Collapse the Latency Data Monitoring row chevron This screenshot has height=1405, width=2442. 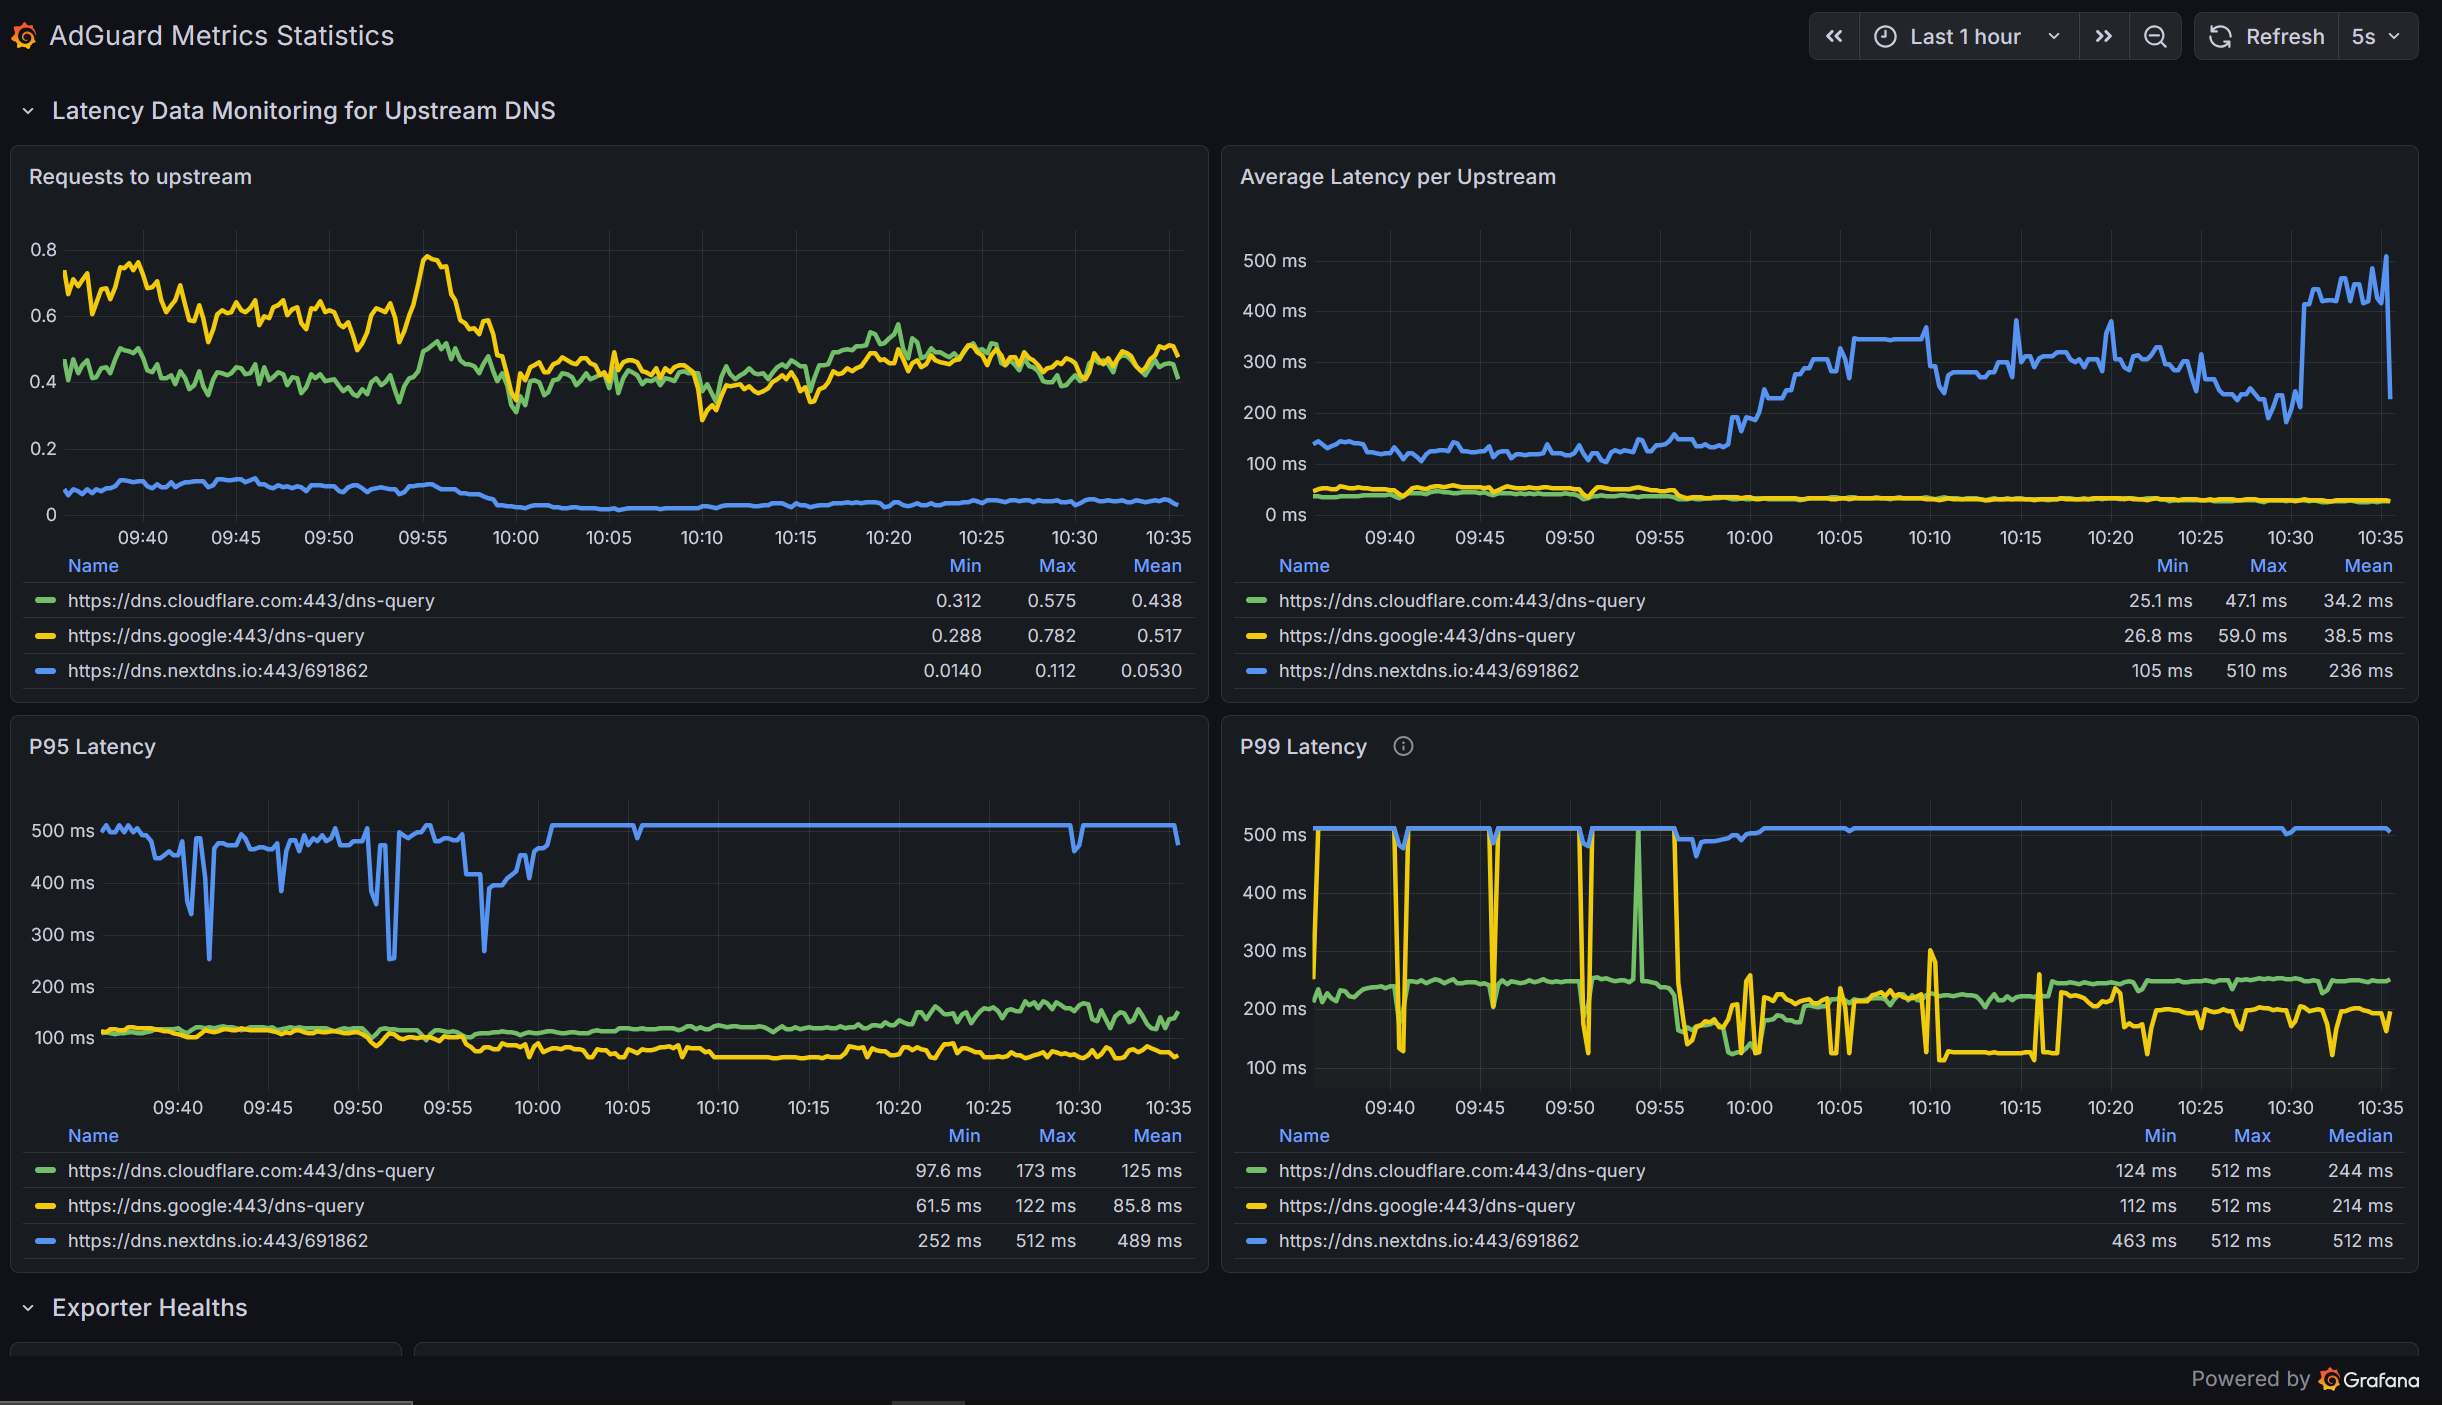28,111
